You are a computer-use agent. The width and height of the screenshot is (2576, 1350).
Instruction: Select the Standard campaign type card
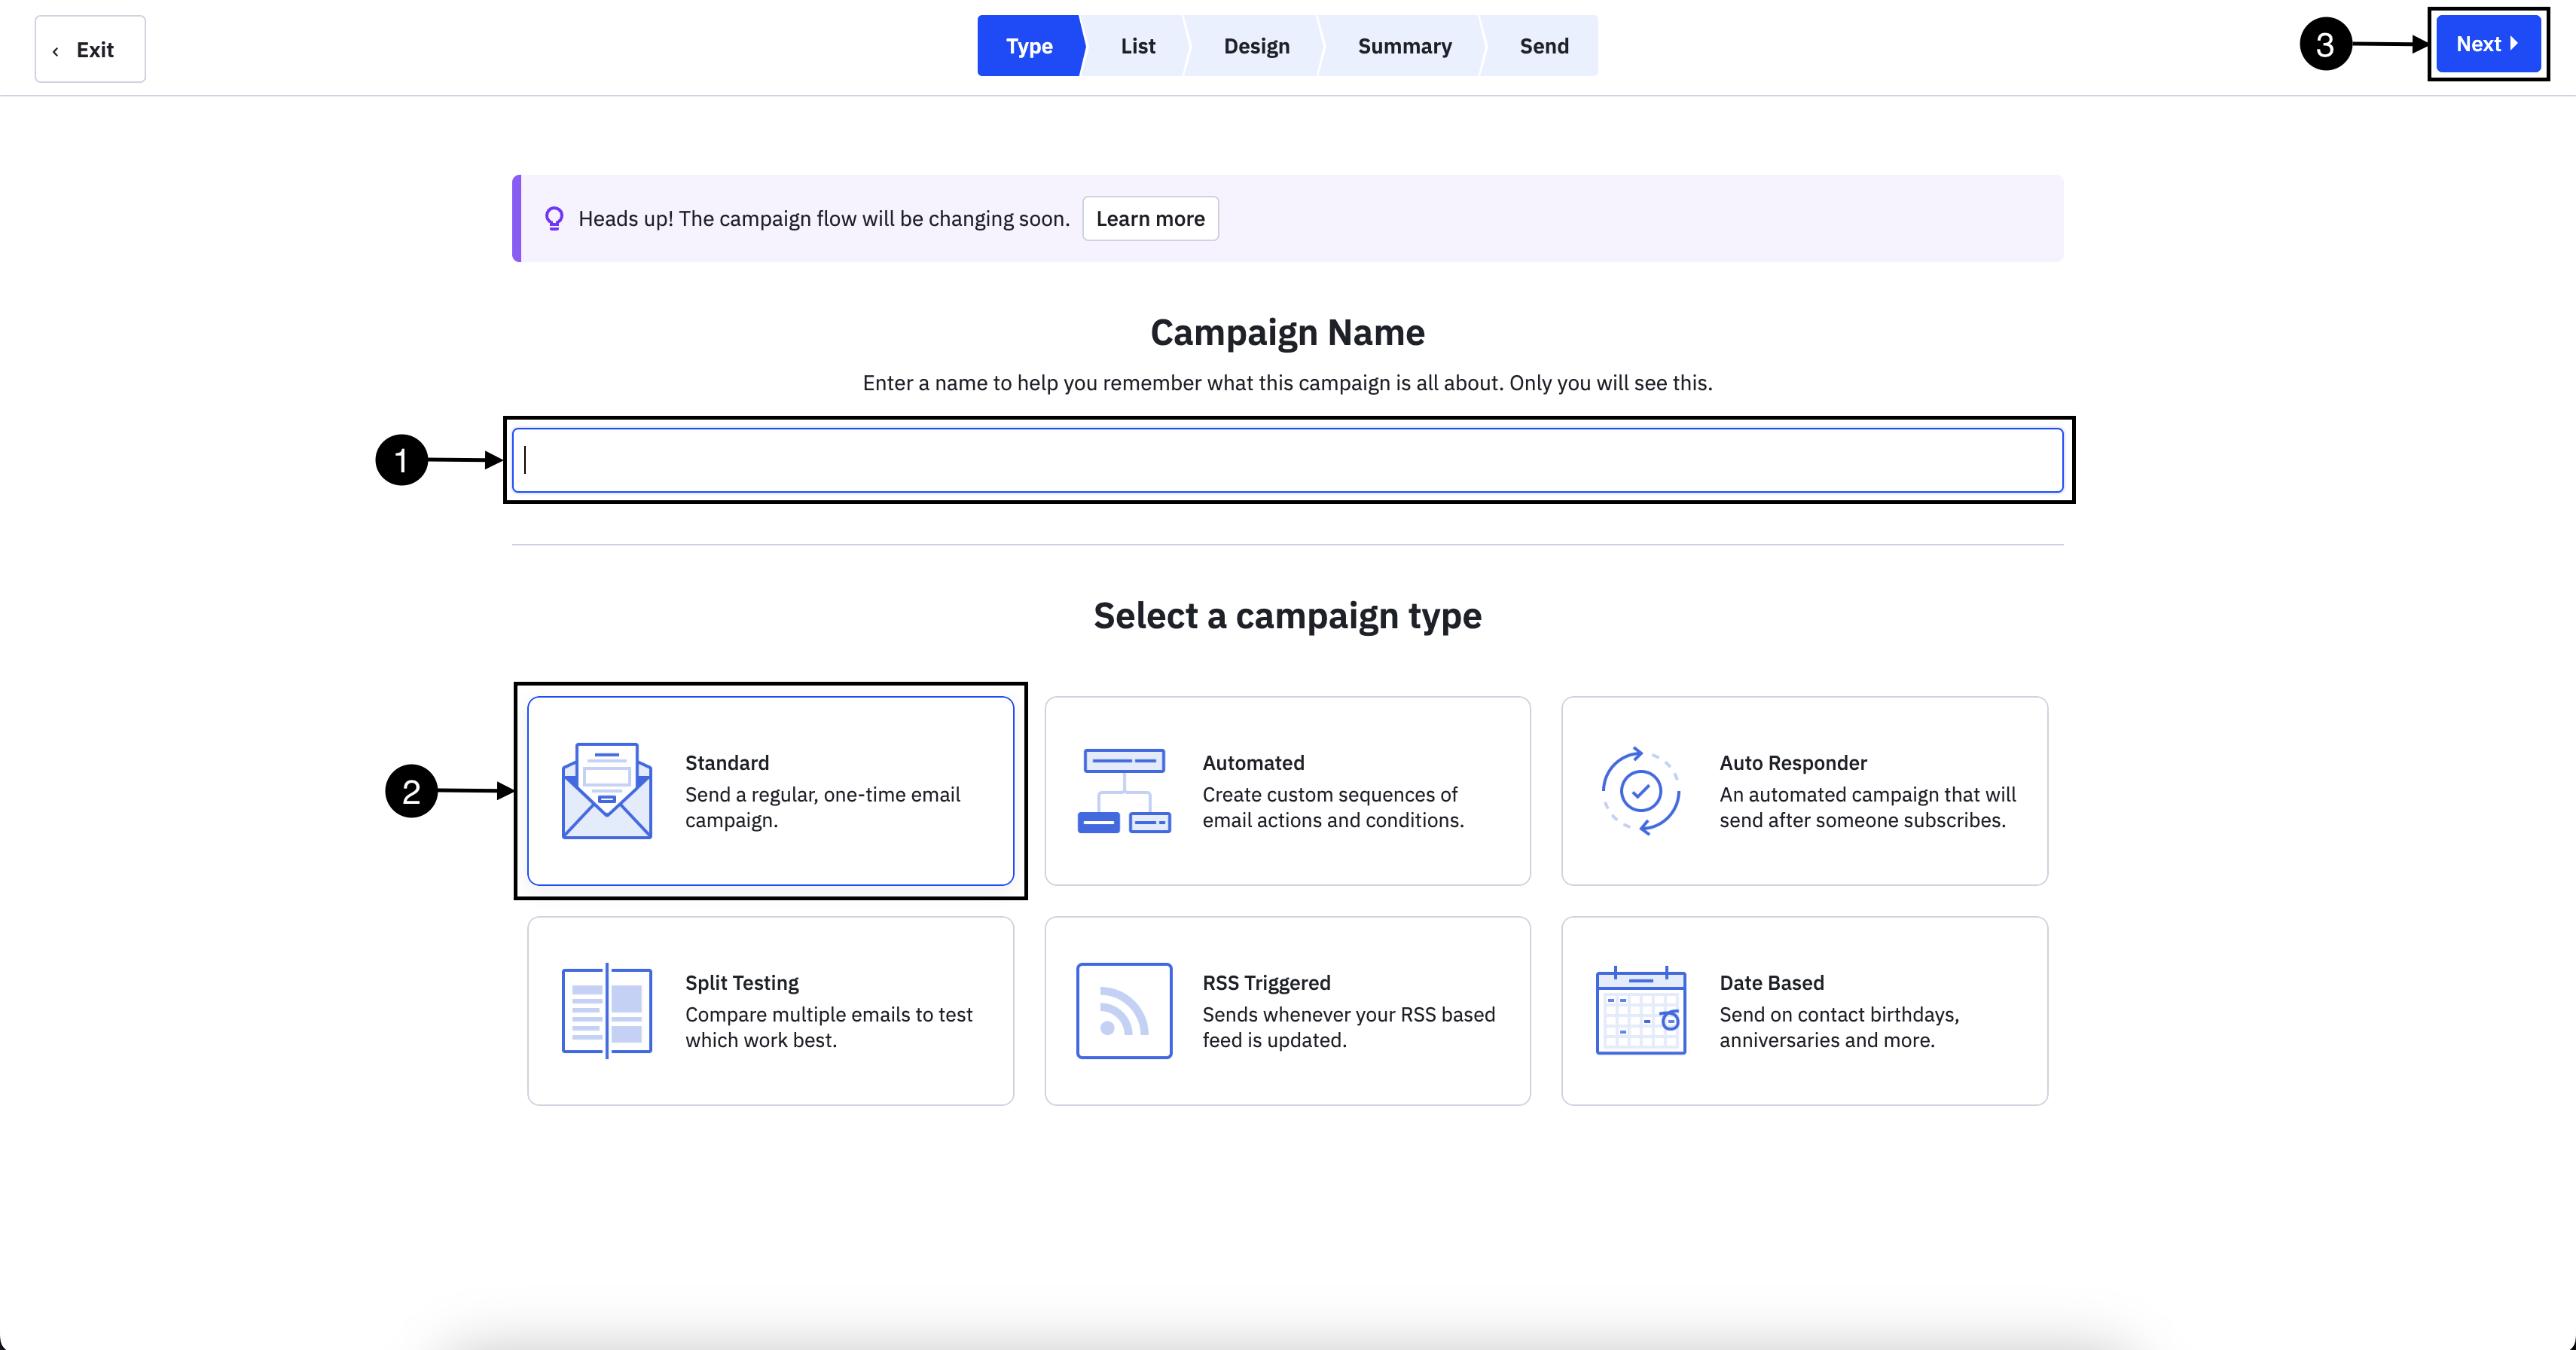click(x=770, y=790)
